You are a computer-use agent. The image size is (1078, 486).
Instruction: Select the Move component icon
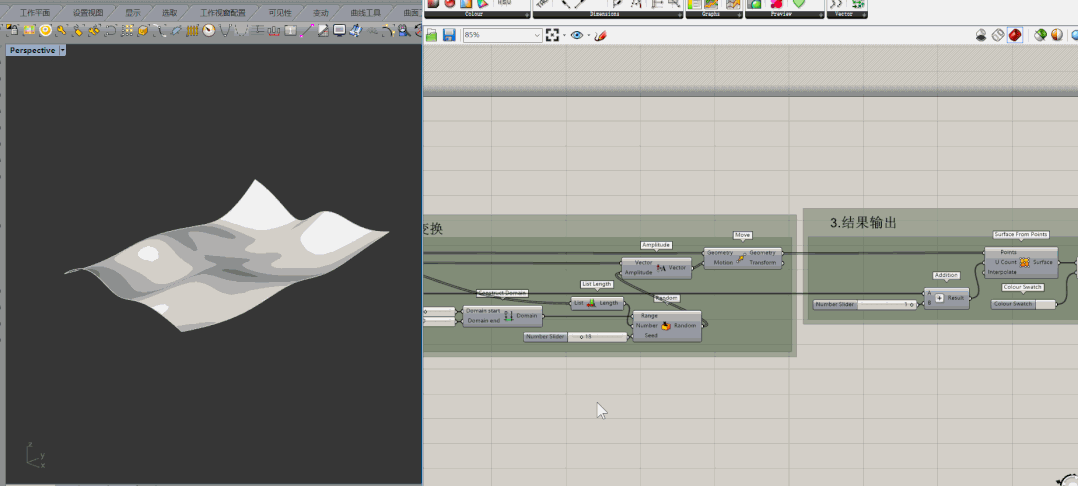[x=741, y=258]
